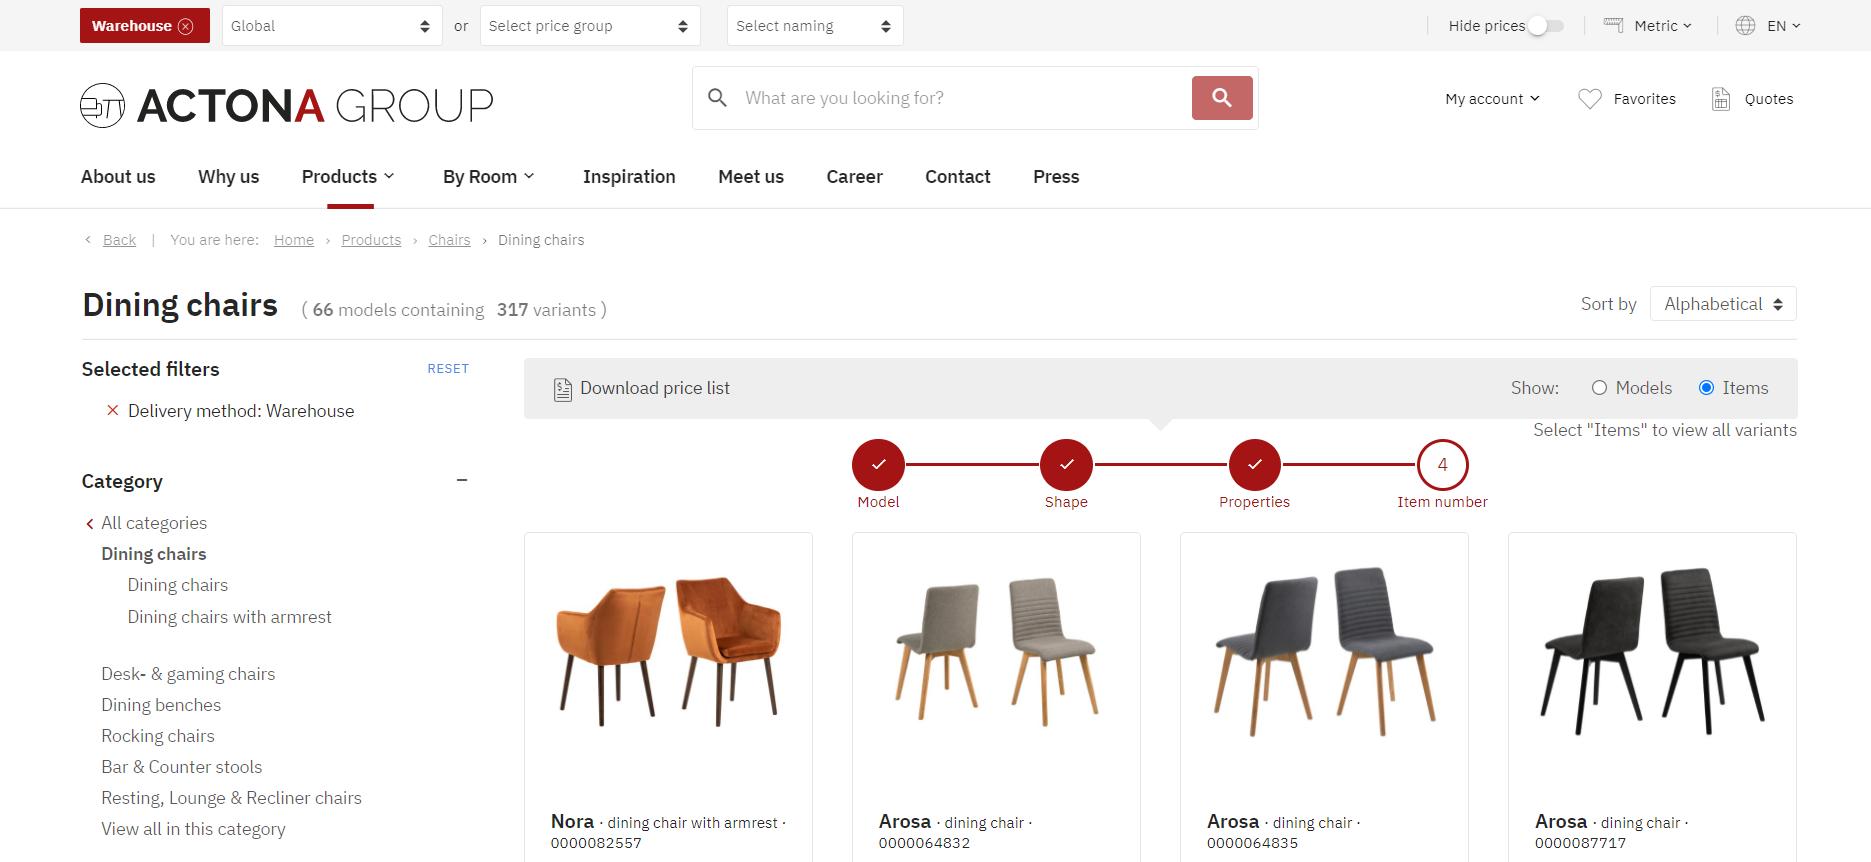1871x862 pixels.
Task: Open the orange Nora chair thumbnail
Action: (x=668, y=651)
